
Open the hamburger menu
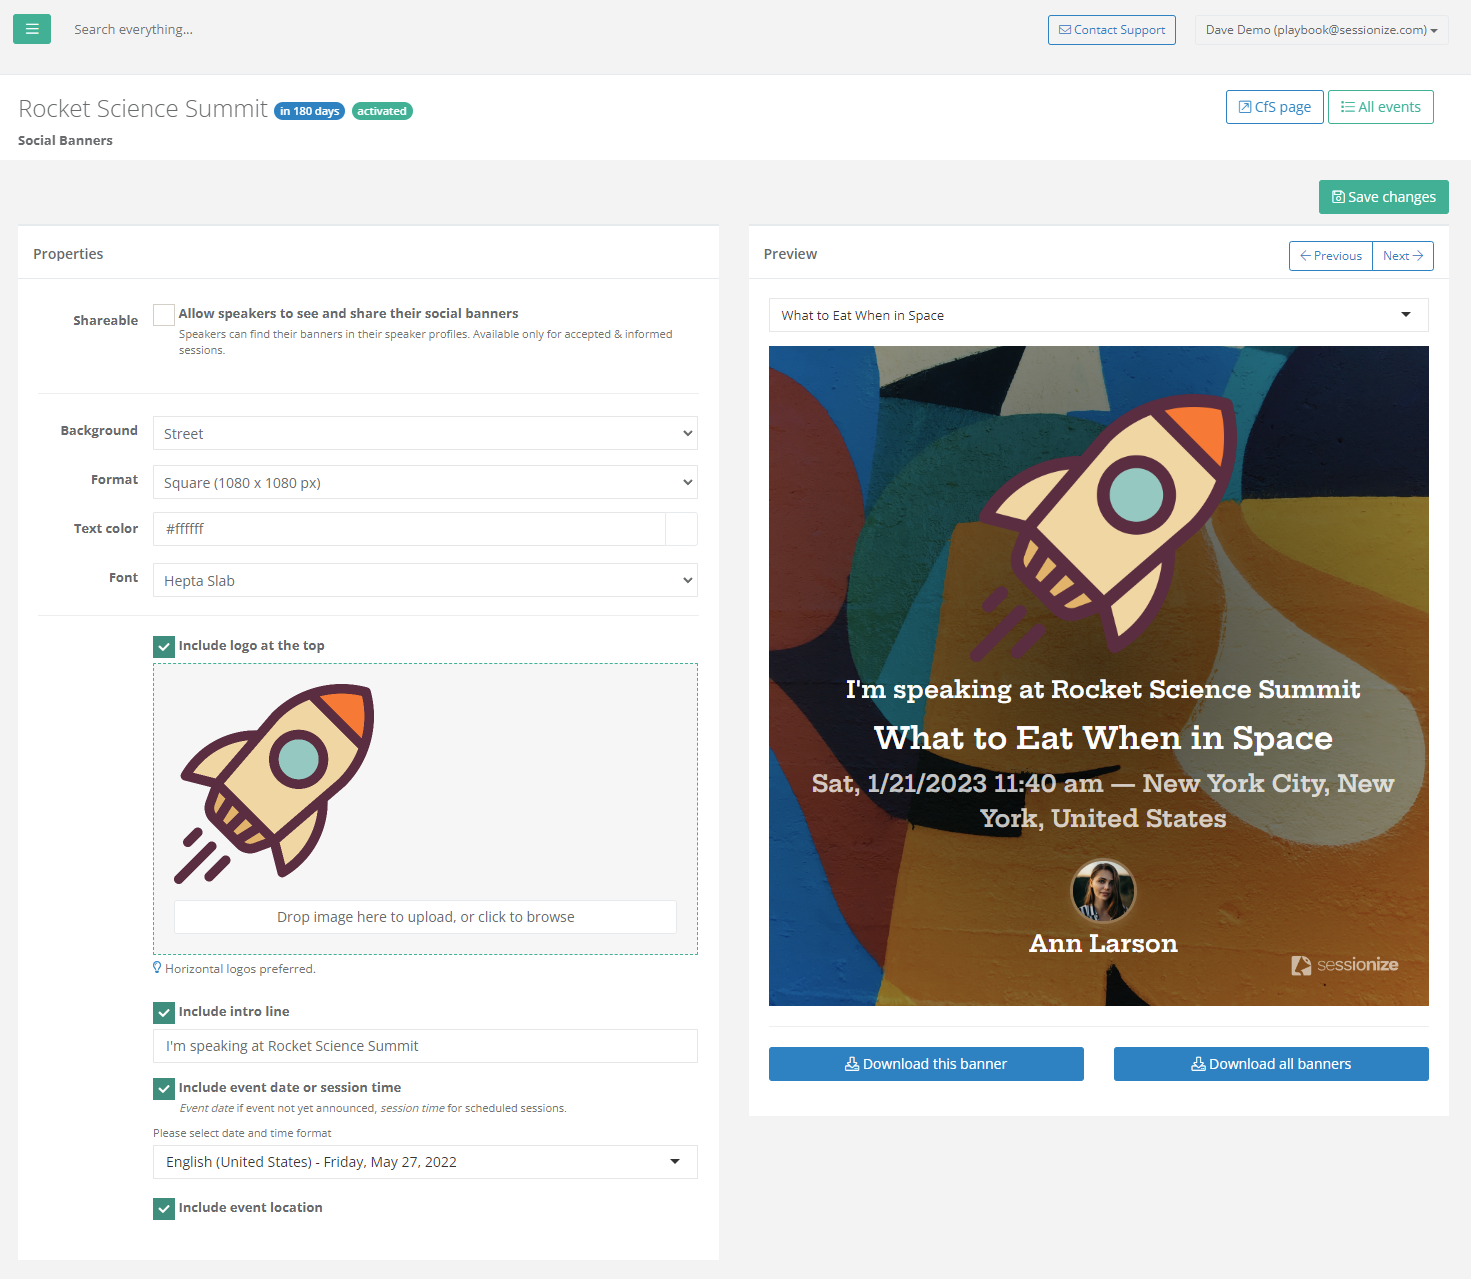[32, 29]
